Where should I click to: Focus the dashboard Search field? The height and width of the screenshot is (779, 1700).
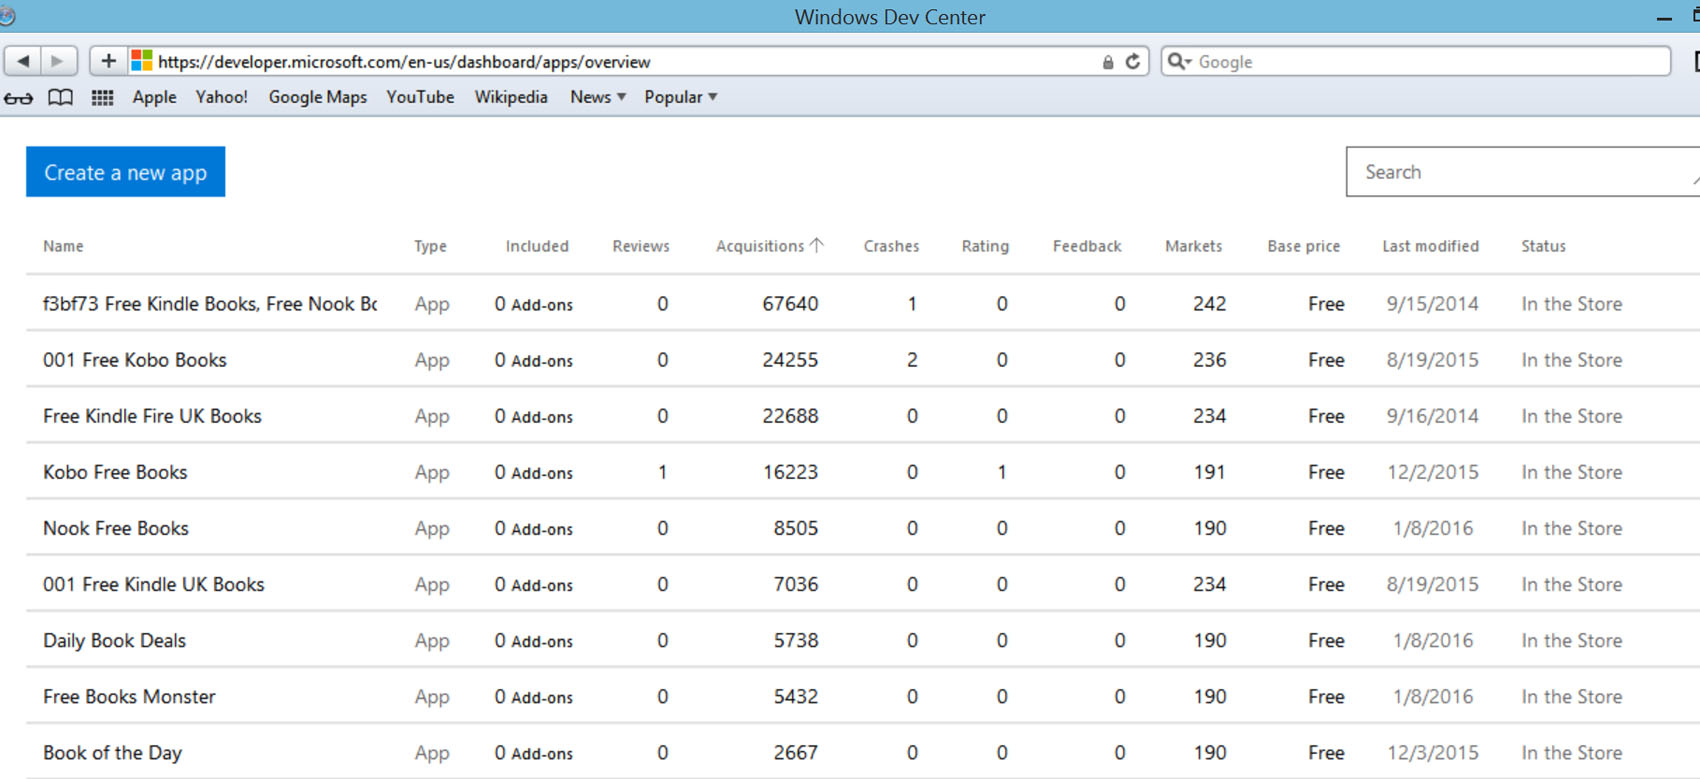click(x=1523, y=172)
